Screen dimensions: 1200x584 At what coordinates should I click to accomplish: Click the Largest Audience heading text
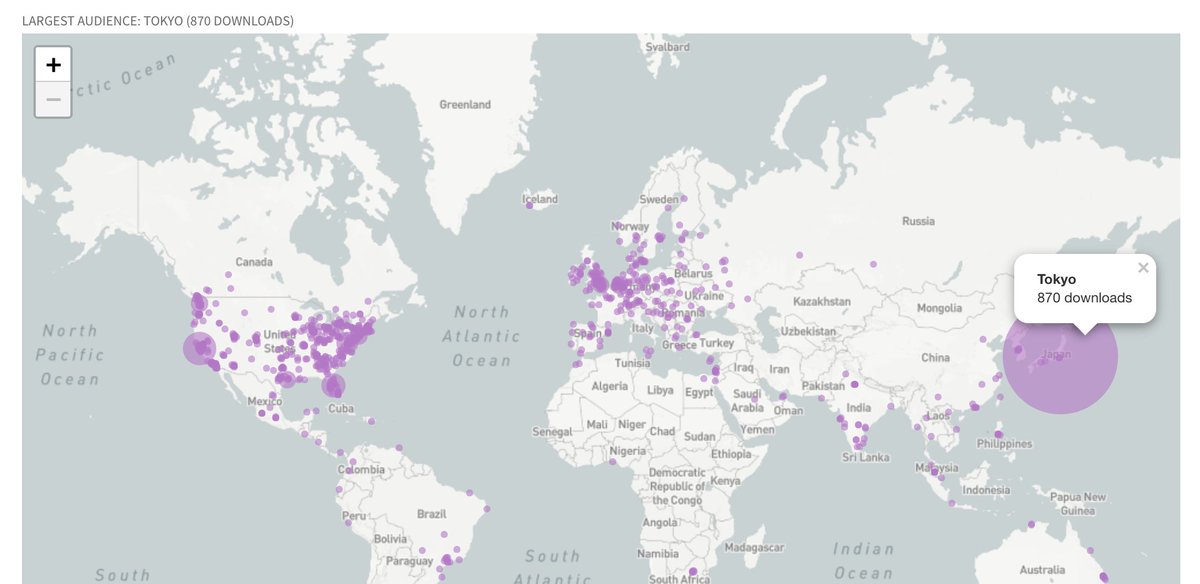pos(158,20)
